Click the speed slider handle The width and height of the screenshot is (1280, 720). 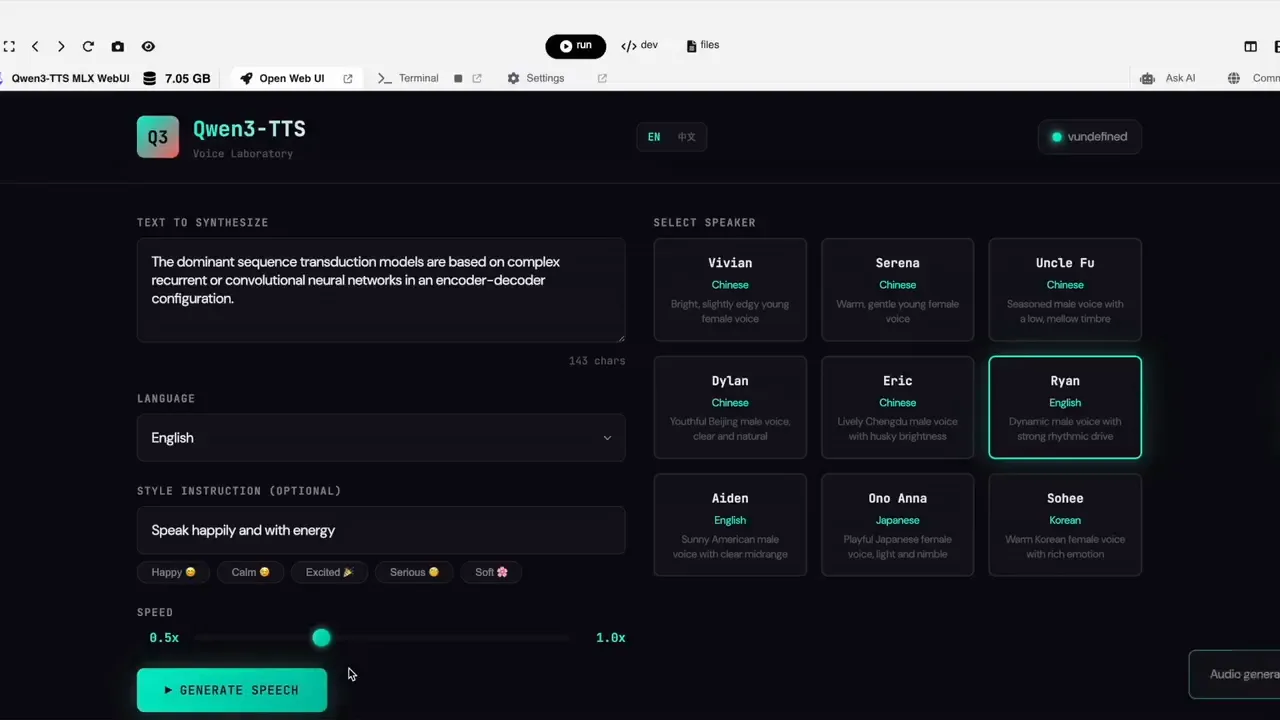point(321,637)
